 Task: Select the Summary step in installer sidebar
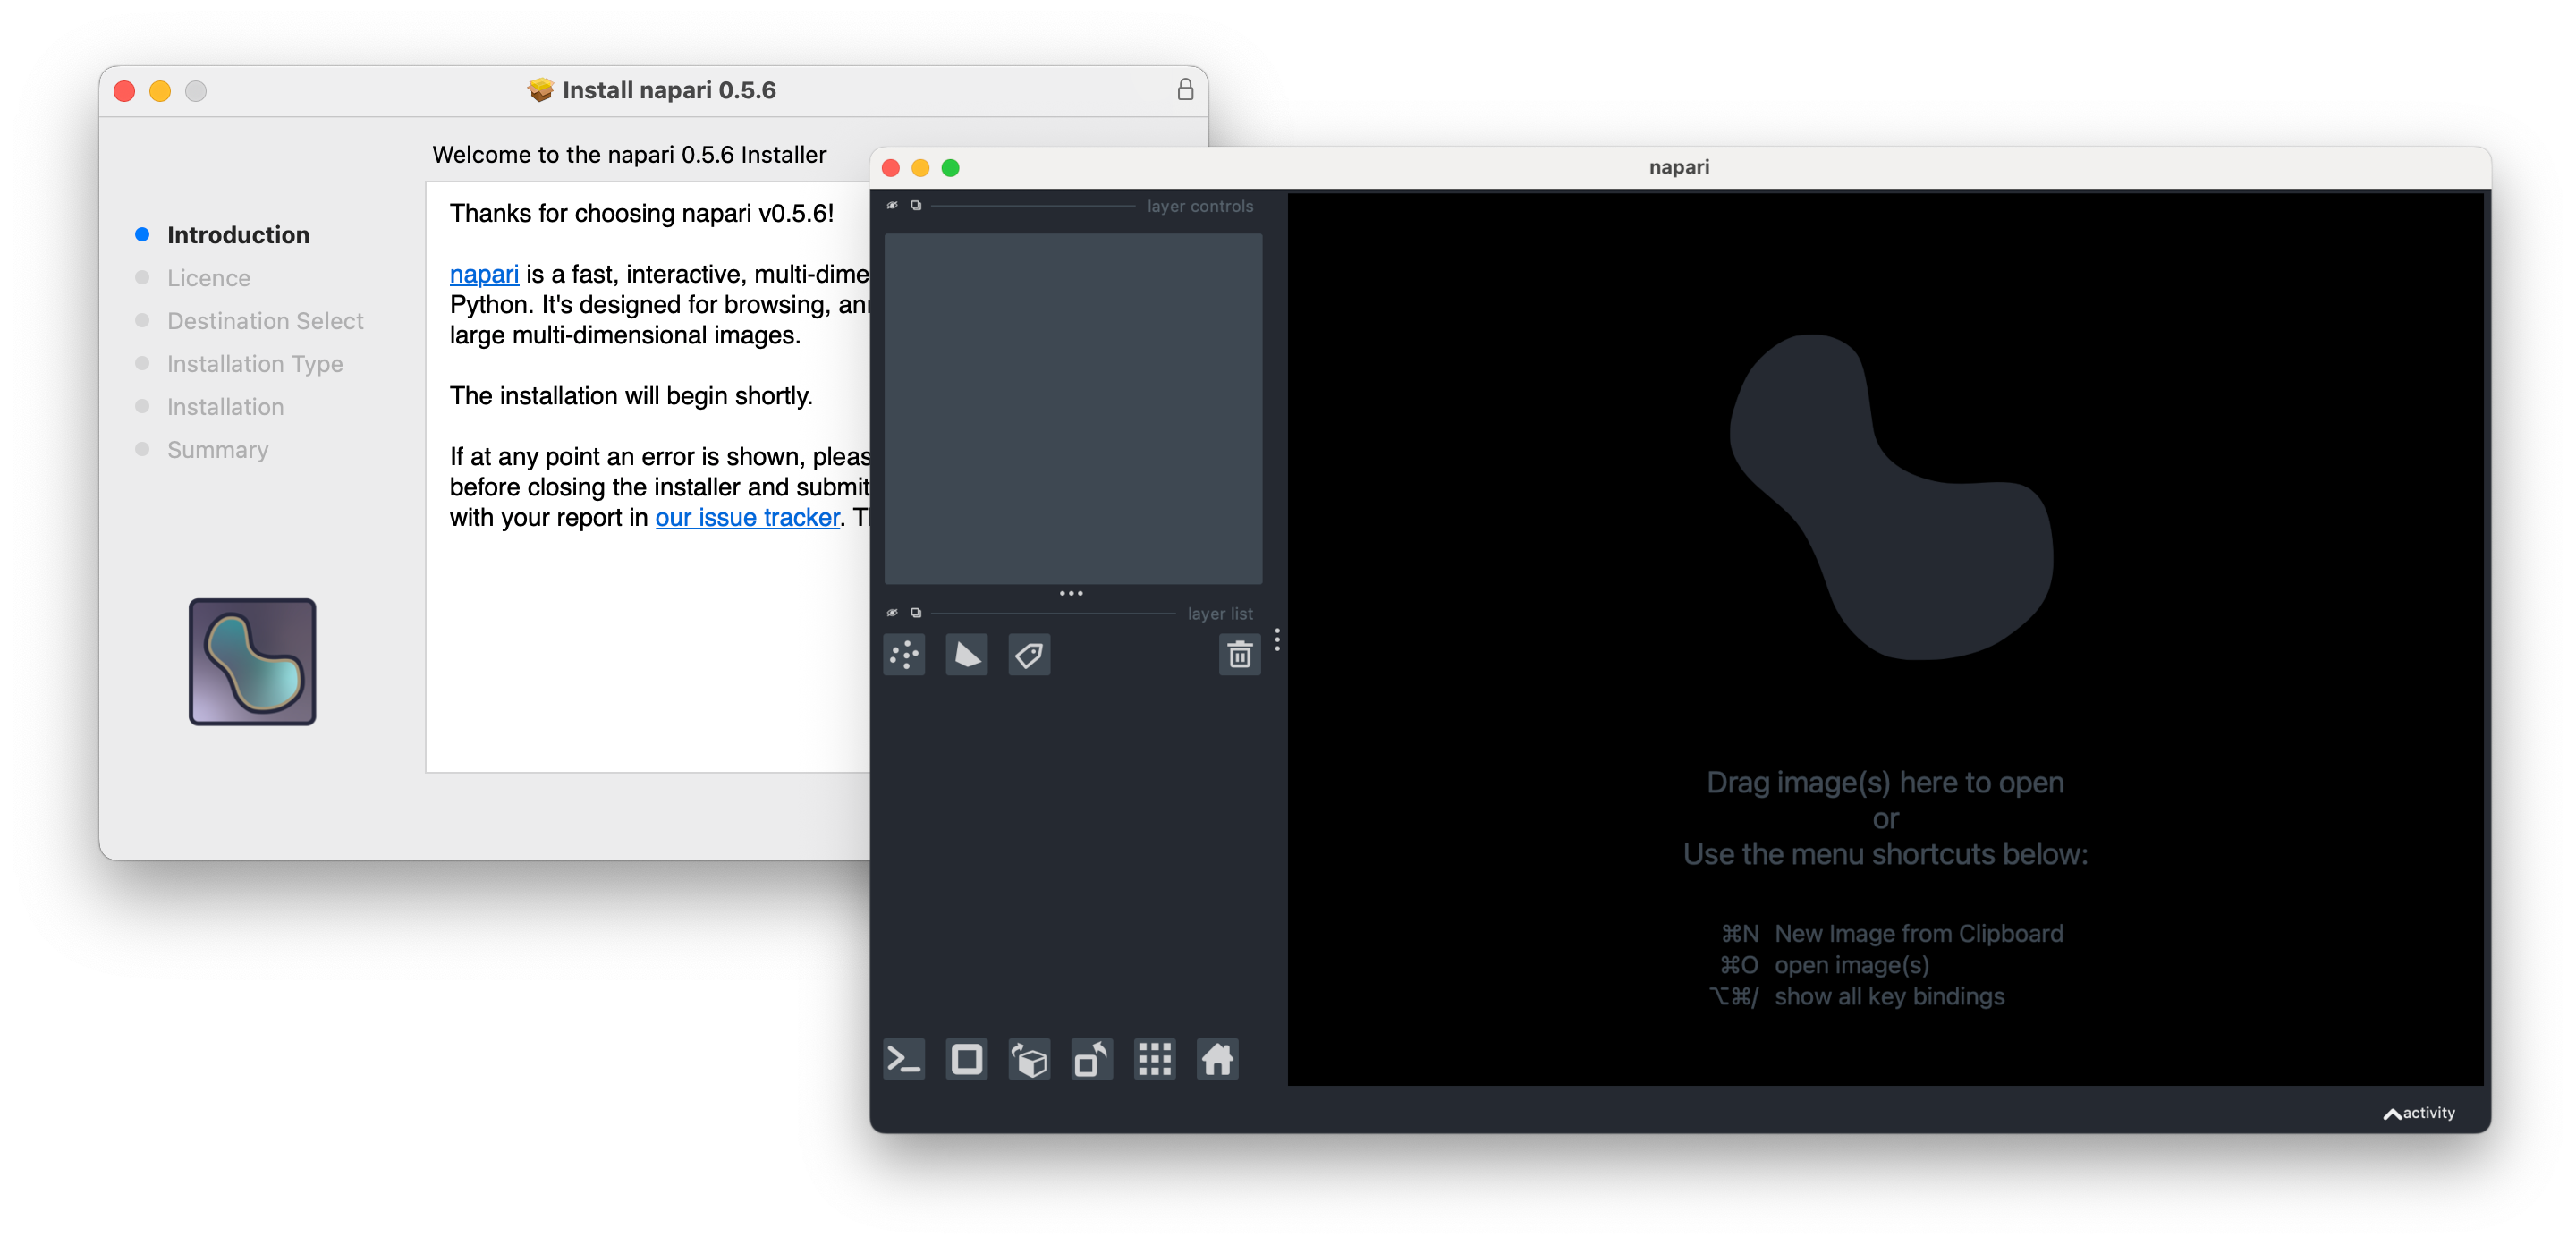tap(217, 450)
